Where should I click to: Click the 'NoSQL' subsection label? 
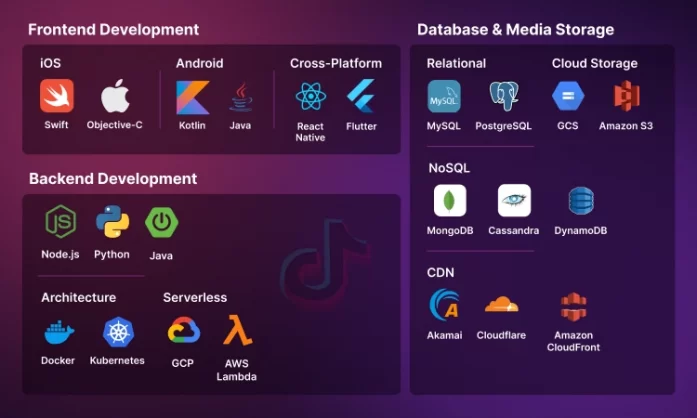click(449, 168)
